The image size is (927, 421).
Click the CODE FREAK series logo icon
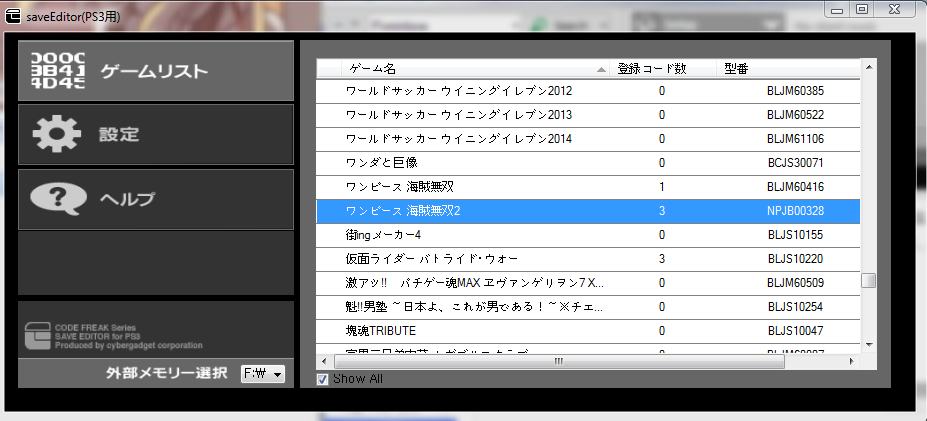[37, 335]
